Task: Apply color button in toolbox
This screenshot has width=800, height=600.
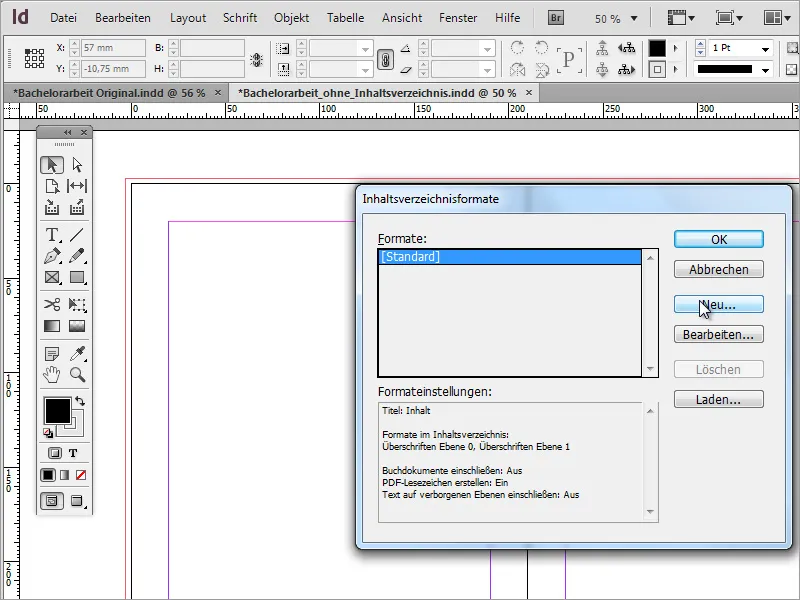Action: tap(48, 475)
